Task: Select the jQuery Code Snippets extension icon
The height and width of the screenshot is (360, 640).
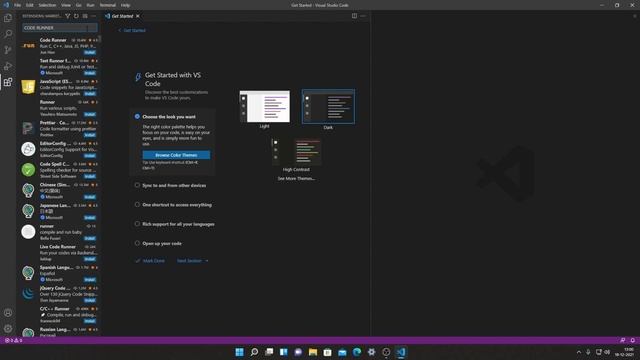Action: (x=28, y=293)
